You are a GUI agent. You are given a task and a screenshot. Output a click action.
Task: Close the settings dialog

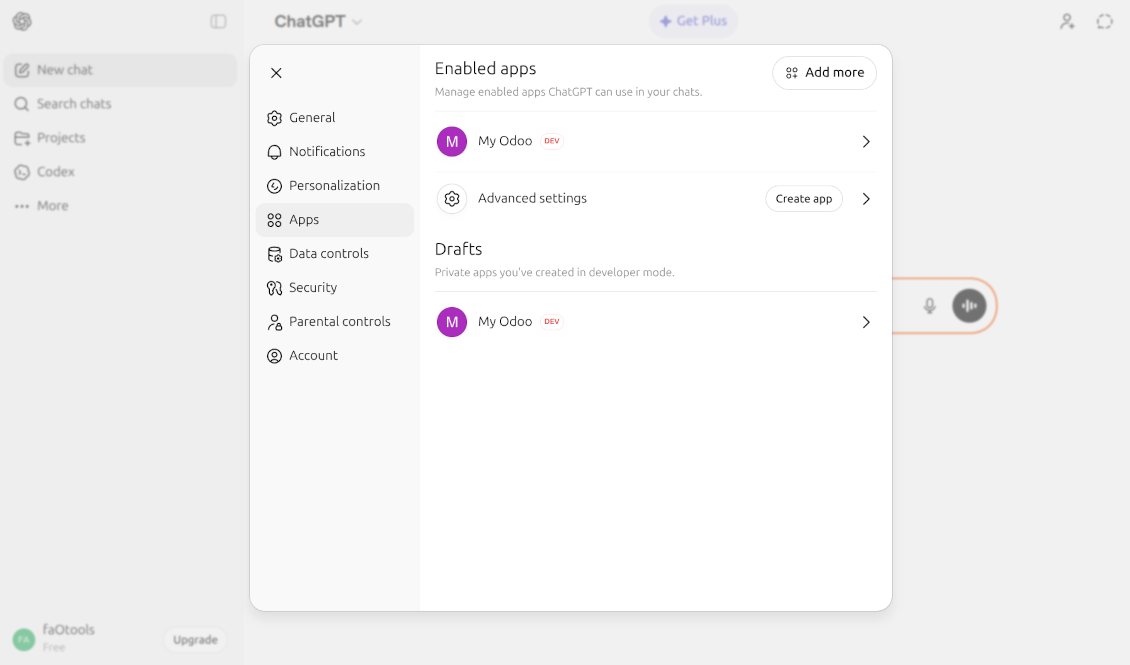point(276,72)
